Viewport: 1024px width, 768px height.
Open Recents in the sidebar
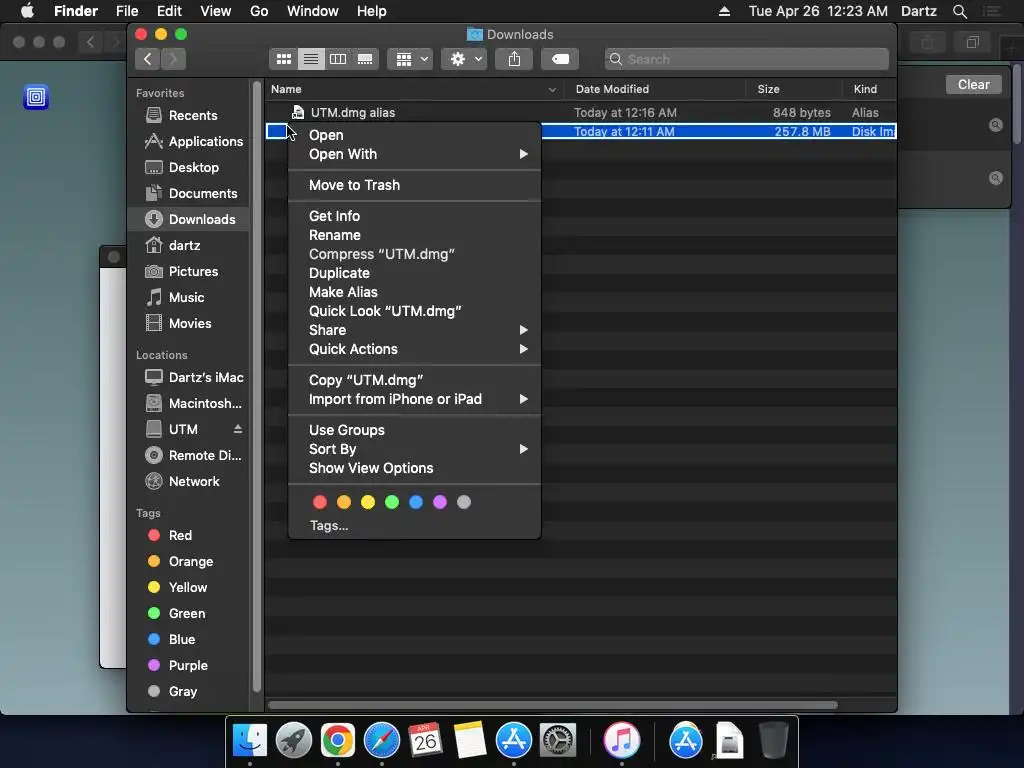point(188,116)
